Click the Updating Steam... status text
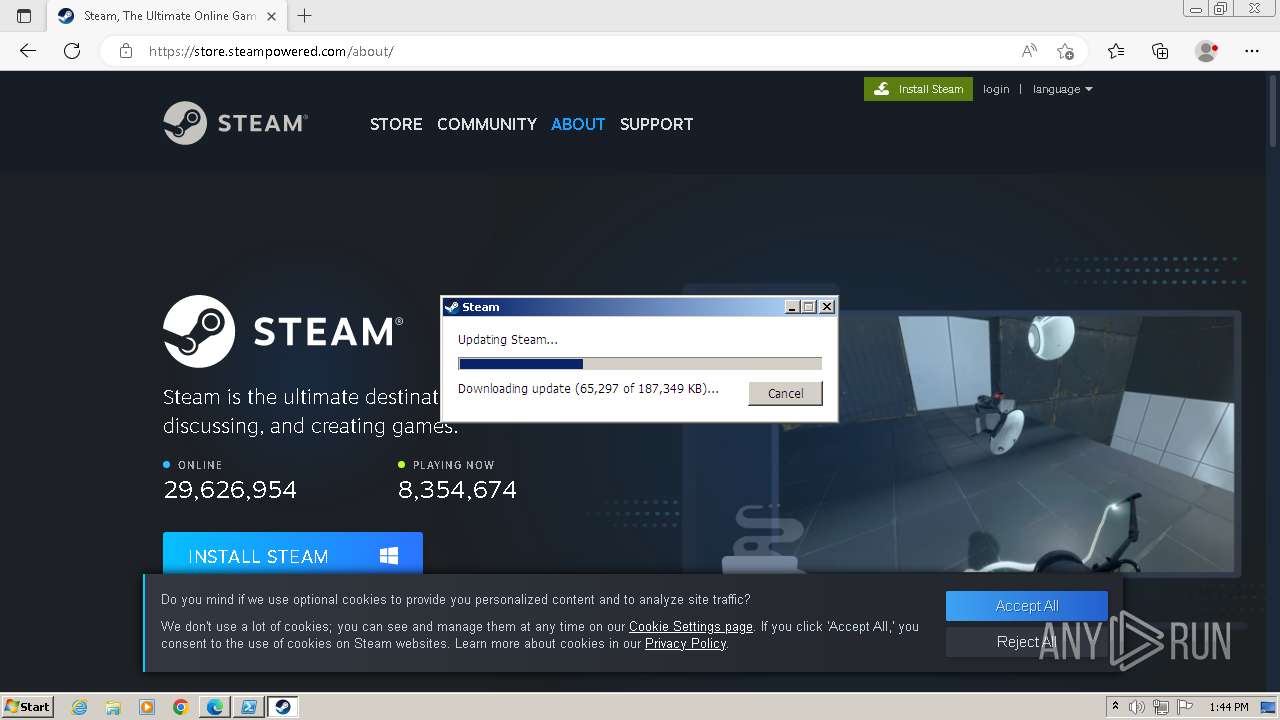This screenshot has width=1280, height=720. [x=508, y=339]
